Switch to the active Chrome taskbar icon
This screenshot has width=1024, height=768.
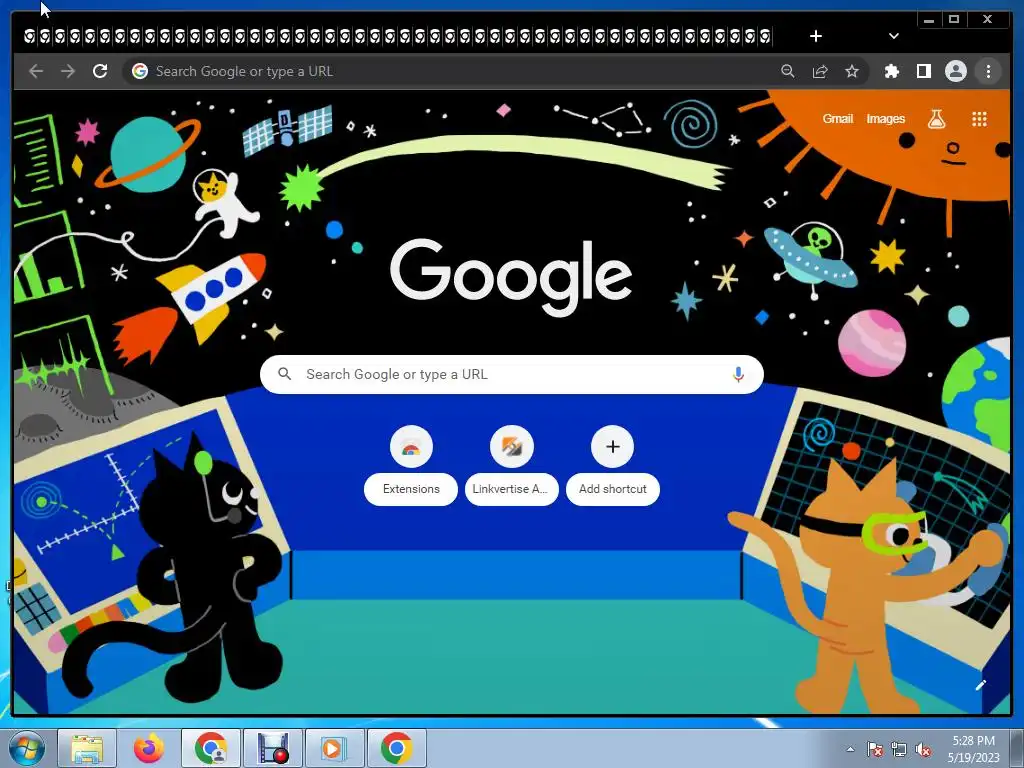pos(396,748)
